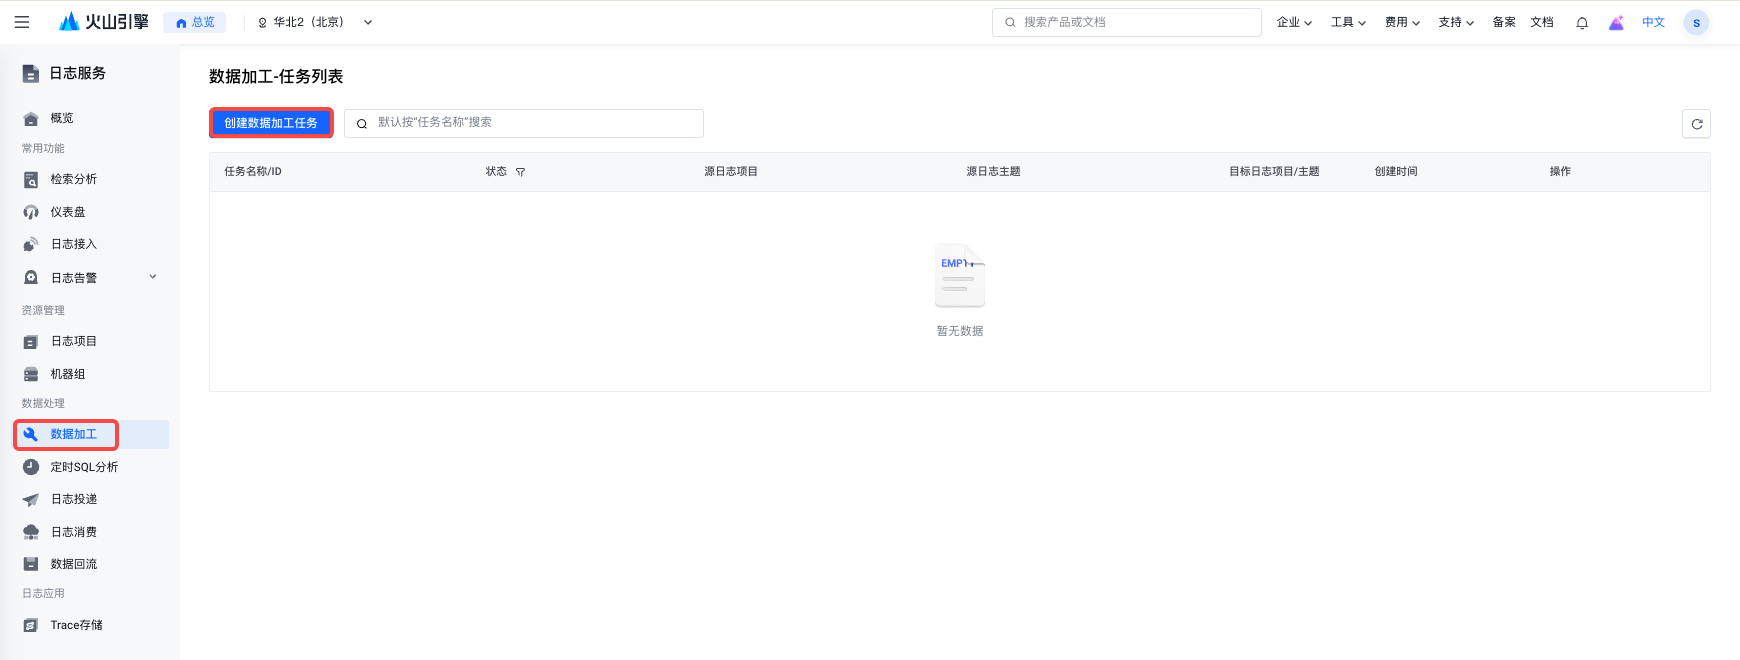Click the 仪表盘 gauge icon
The width and height of the screenshot is (1740, 660).
pyautogui.click(x=31, y=212)
